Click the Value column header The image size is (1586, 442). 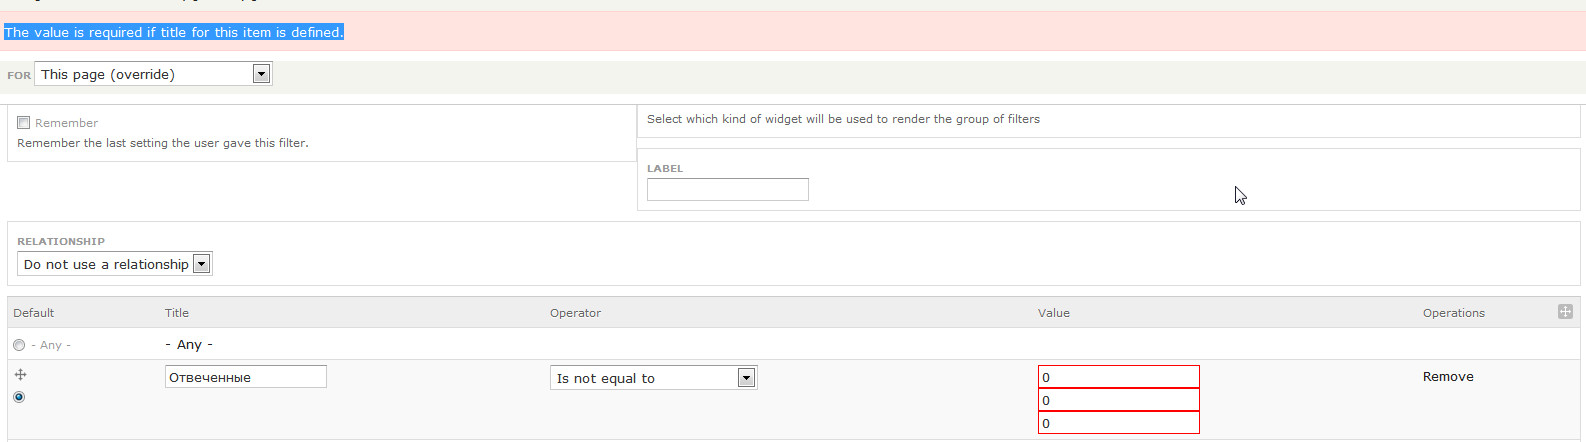[1053, 313]
